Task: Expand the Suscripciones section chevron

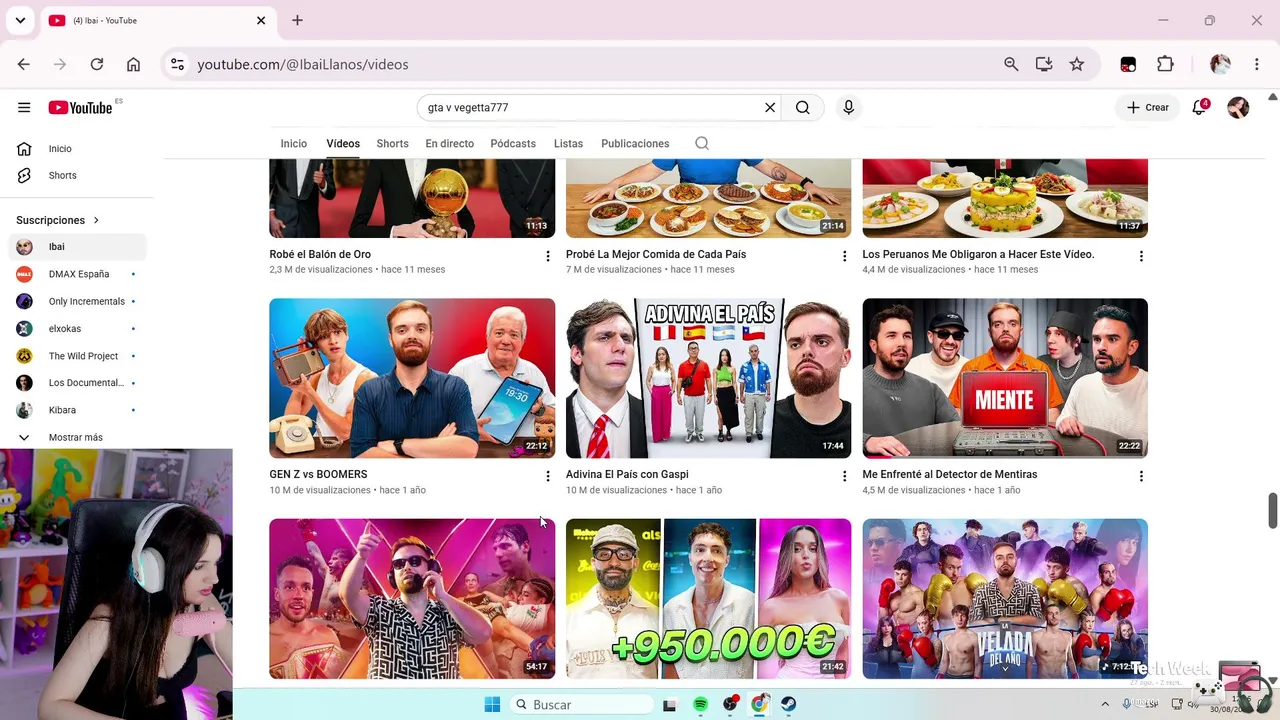Action: (x=96, y=220)
